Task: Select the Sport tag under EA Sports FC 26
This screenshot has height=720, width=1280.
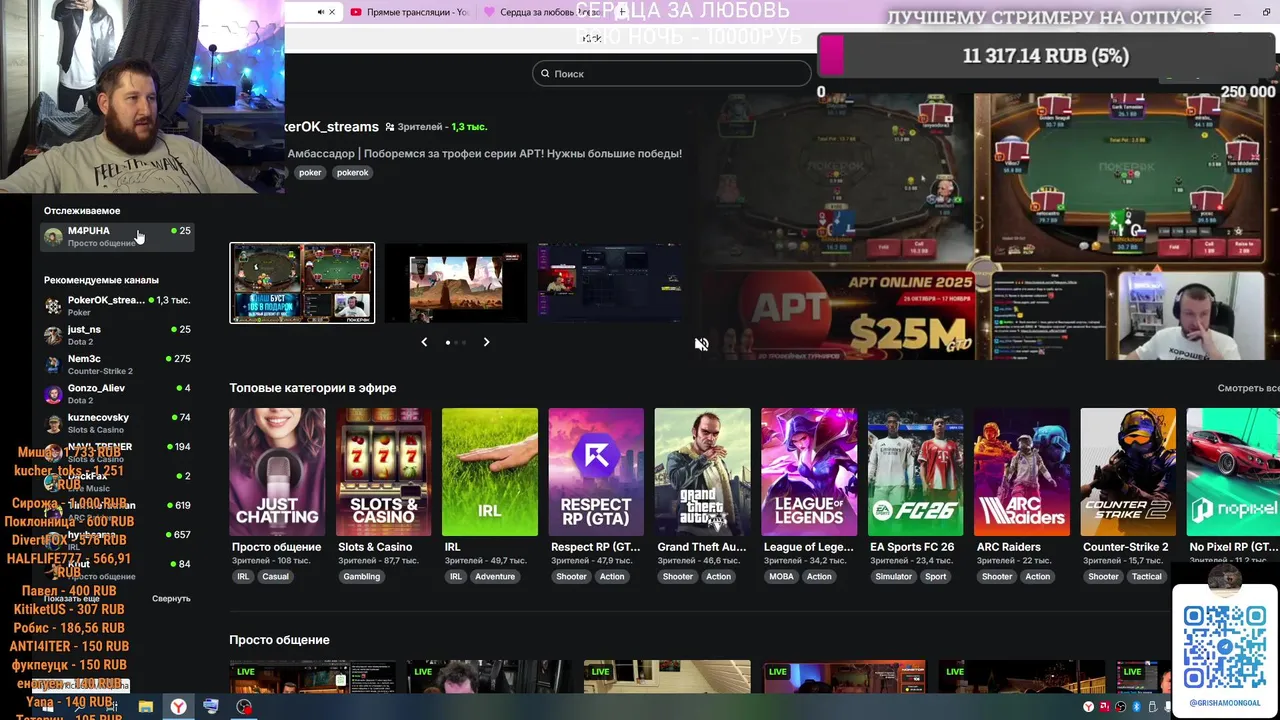Action: (x=936, y=576)
